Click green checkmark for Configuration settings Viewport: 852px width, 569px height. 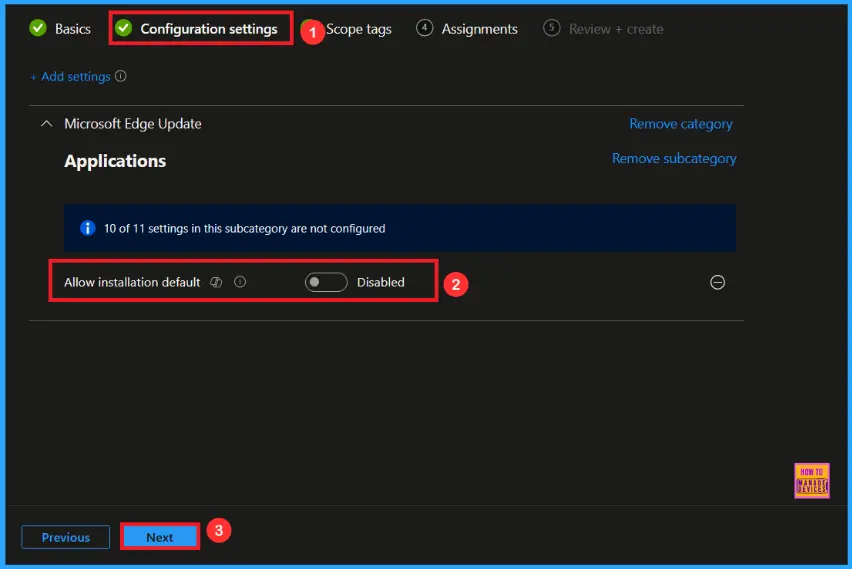124,28
